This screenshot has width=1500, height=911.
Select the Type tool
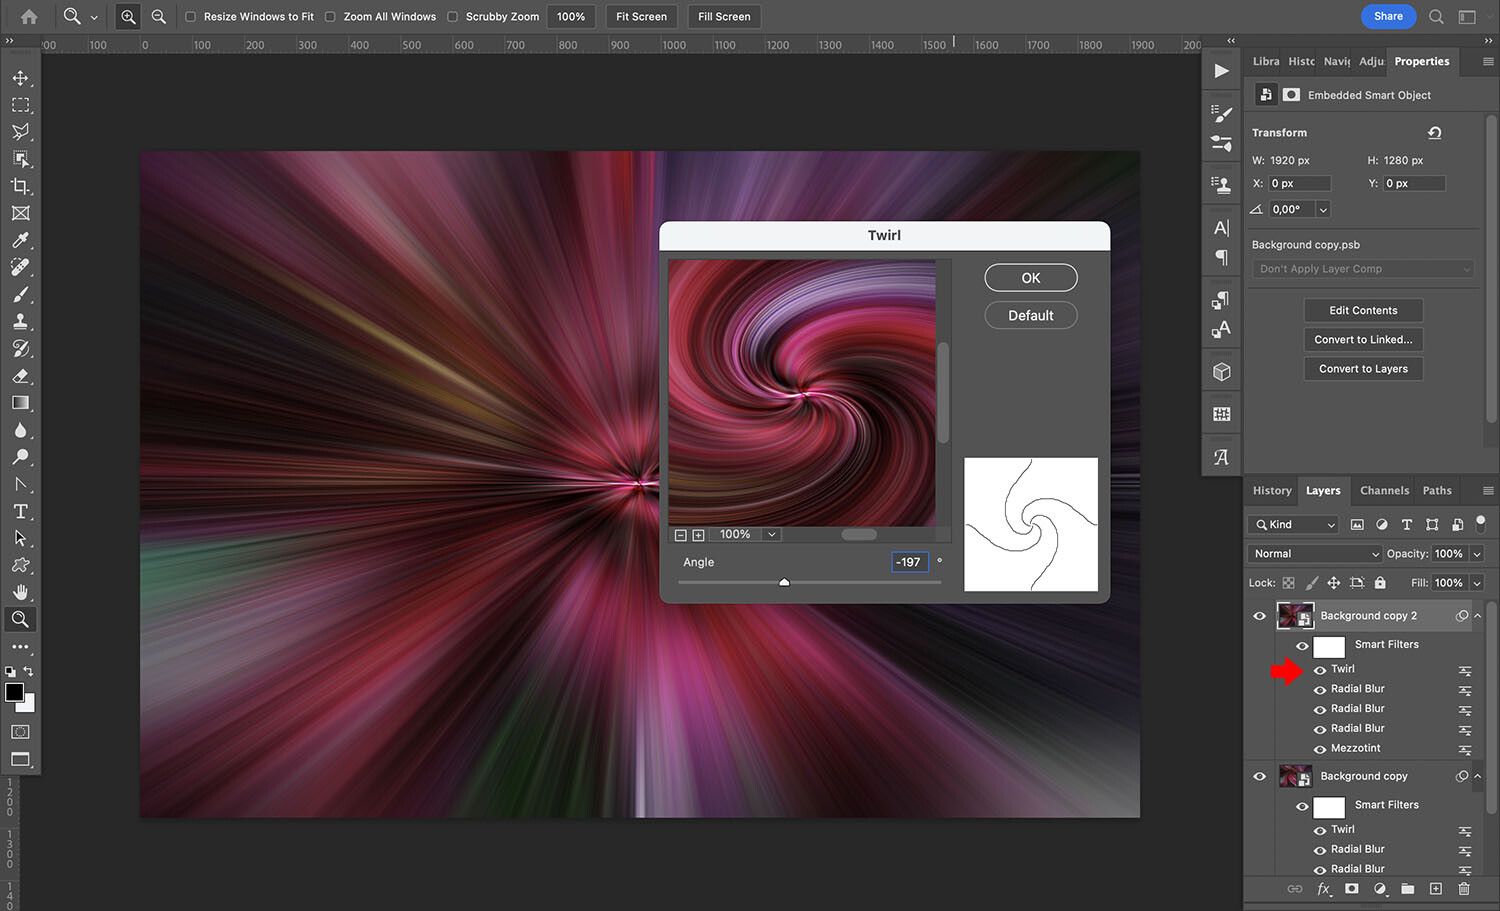pyautogui.click(x=20, y=511)
